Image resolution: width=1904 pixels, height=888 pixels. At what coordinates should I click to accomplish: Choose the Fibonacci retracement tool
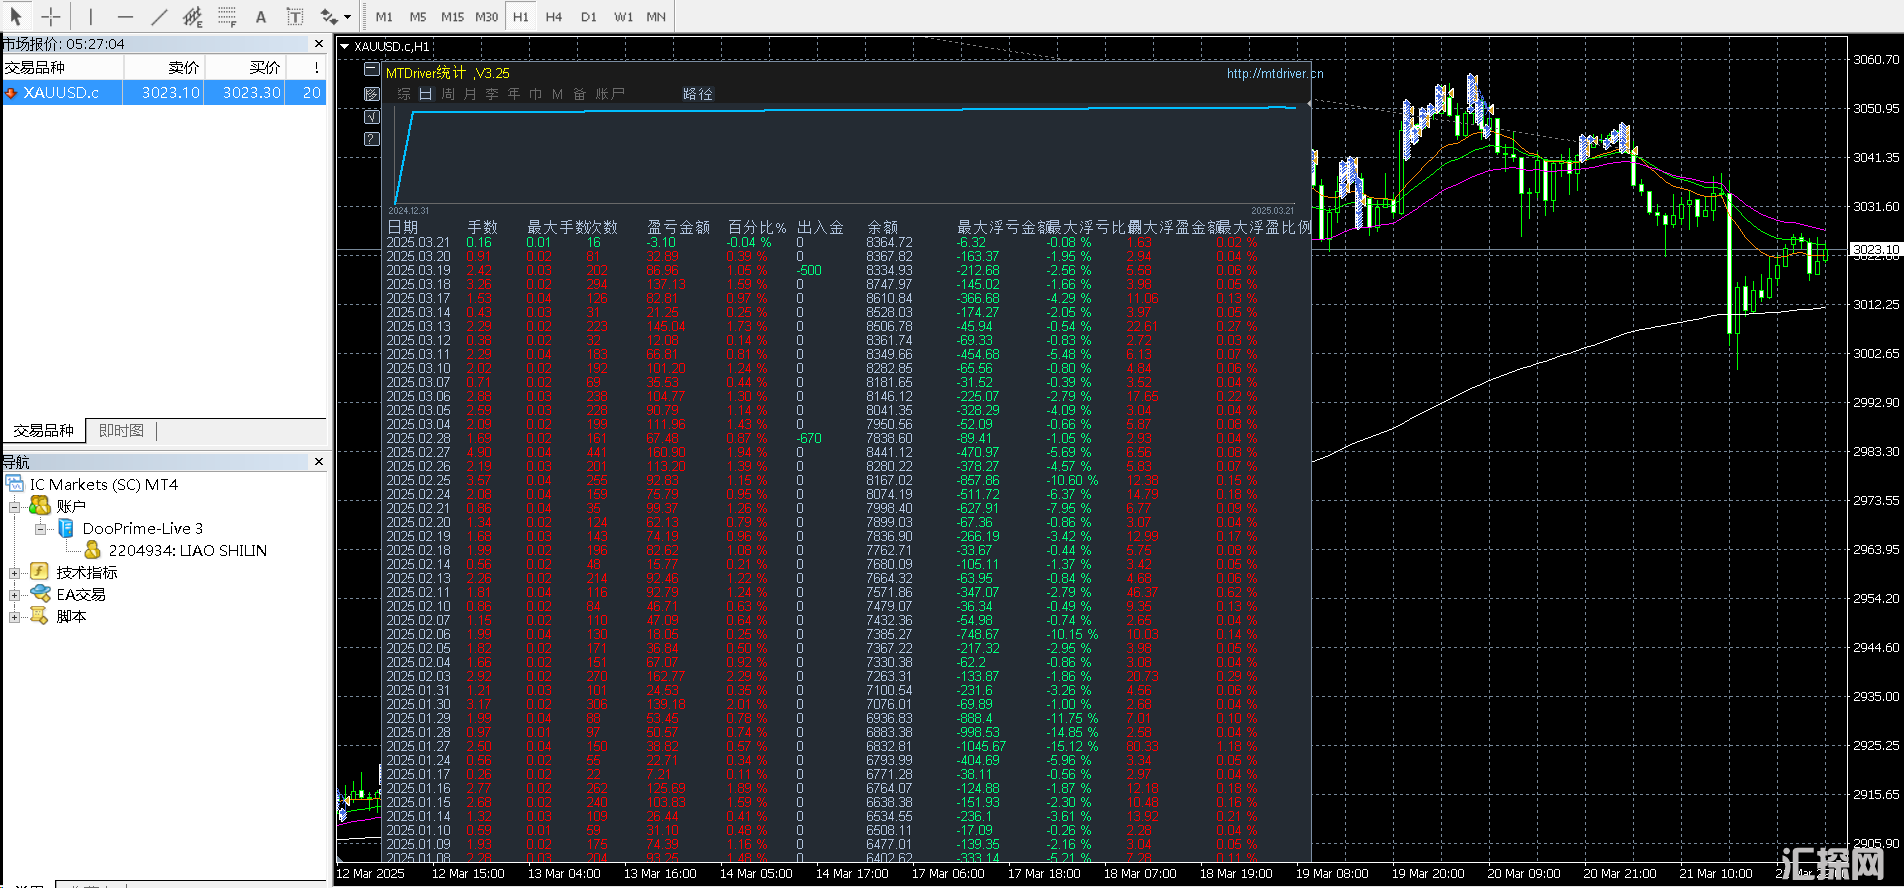click(x=227, y=17)
